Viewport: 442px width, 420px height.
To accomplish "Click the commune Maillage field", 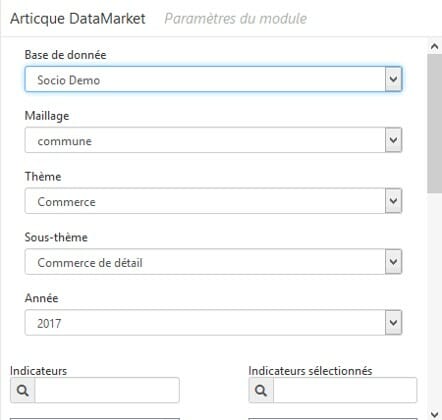I will tap(213, 140).
